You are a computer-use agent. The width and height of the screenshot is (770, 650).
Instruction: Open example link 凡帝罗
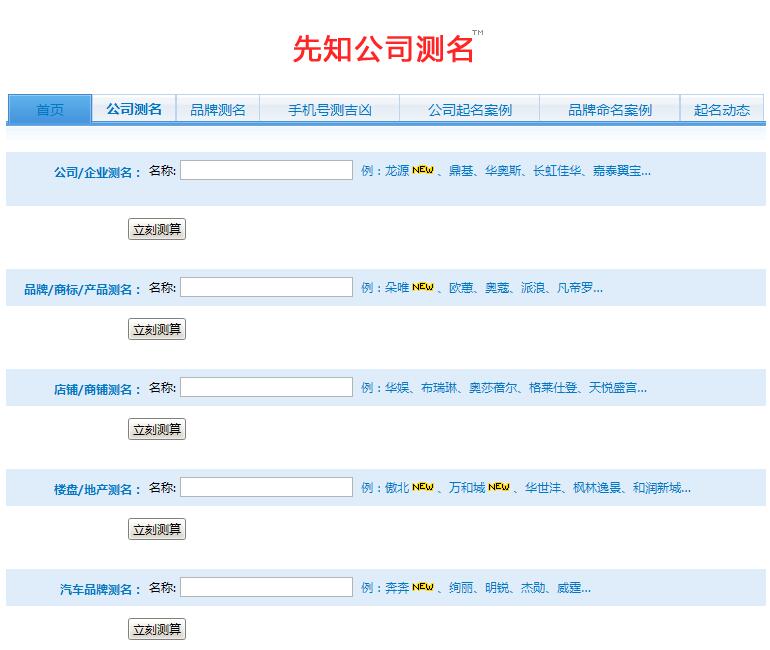575,287
